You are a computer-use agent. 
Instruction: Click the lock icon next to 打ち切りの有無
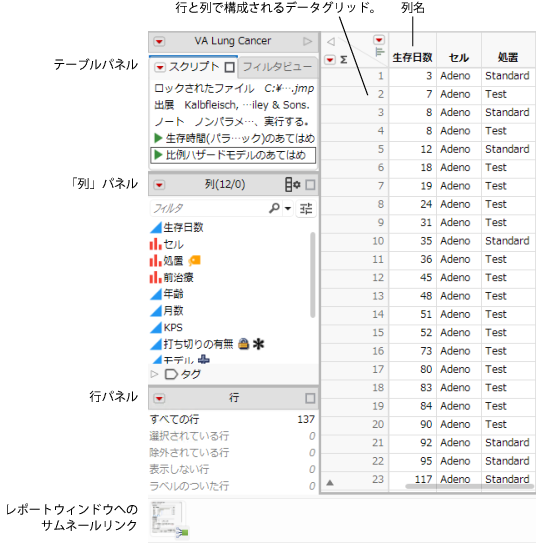tap(243, 344)
